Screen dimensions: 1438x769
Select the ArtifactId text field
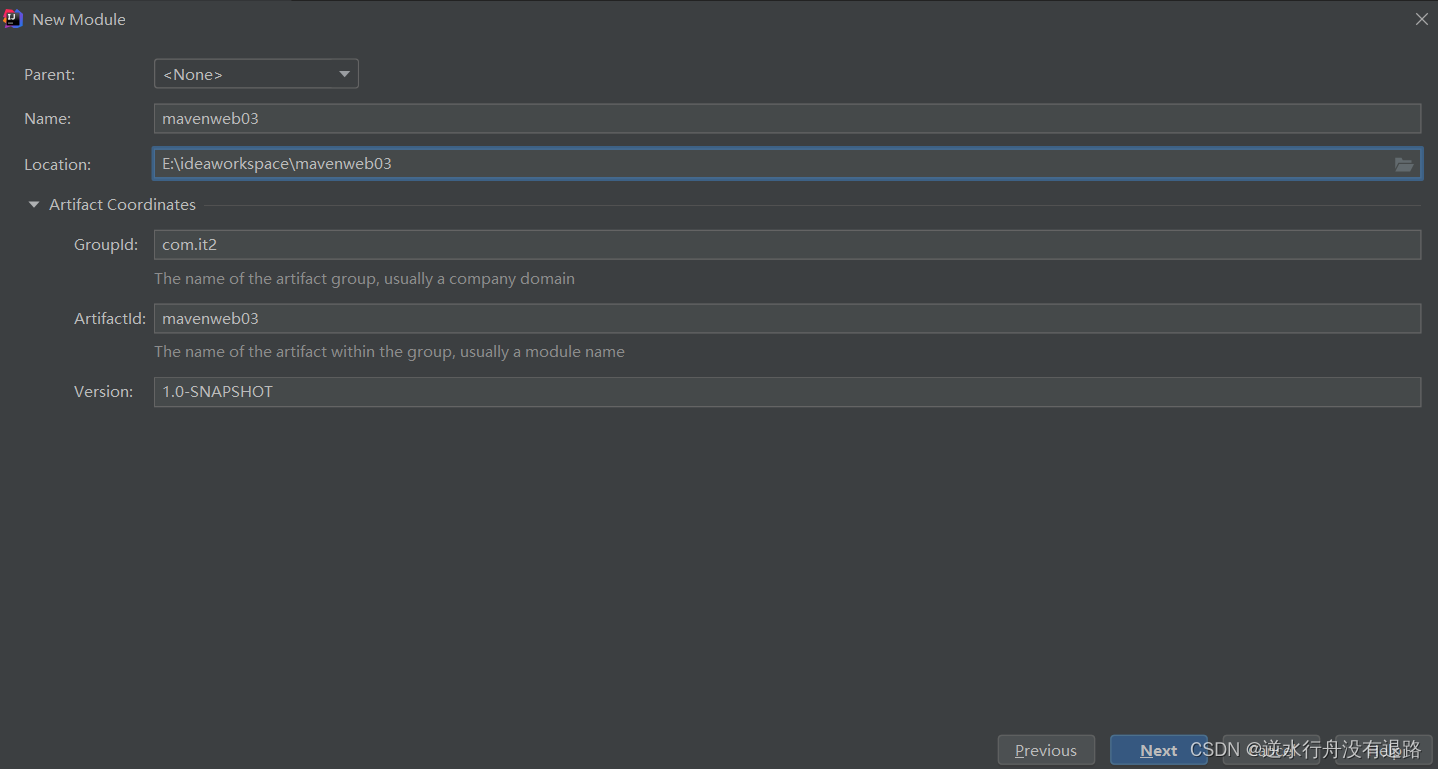pyautogui.click(x=787, y=319)
